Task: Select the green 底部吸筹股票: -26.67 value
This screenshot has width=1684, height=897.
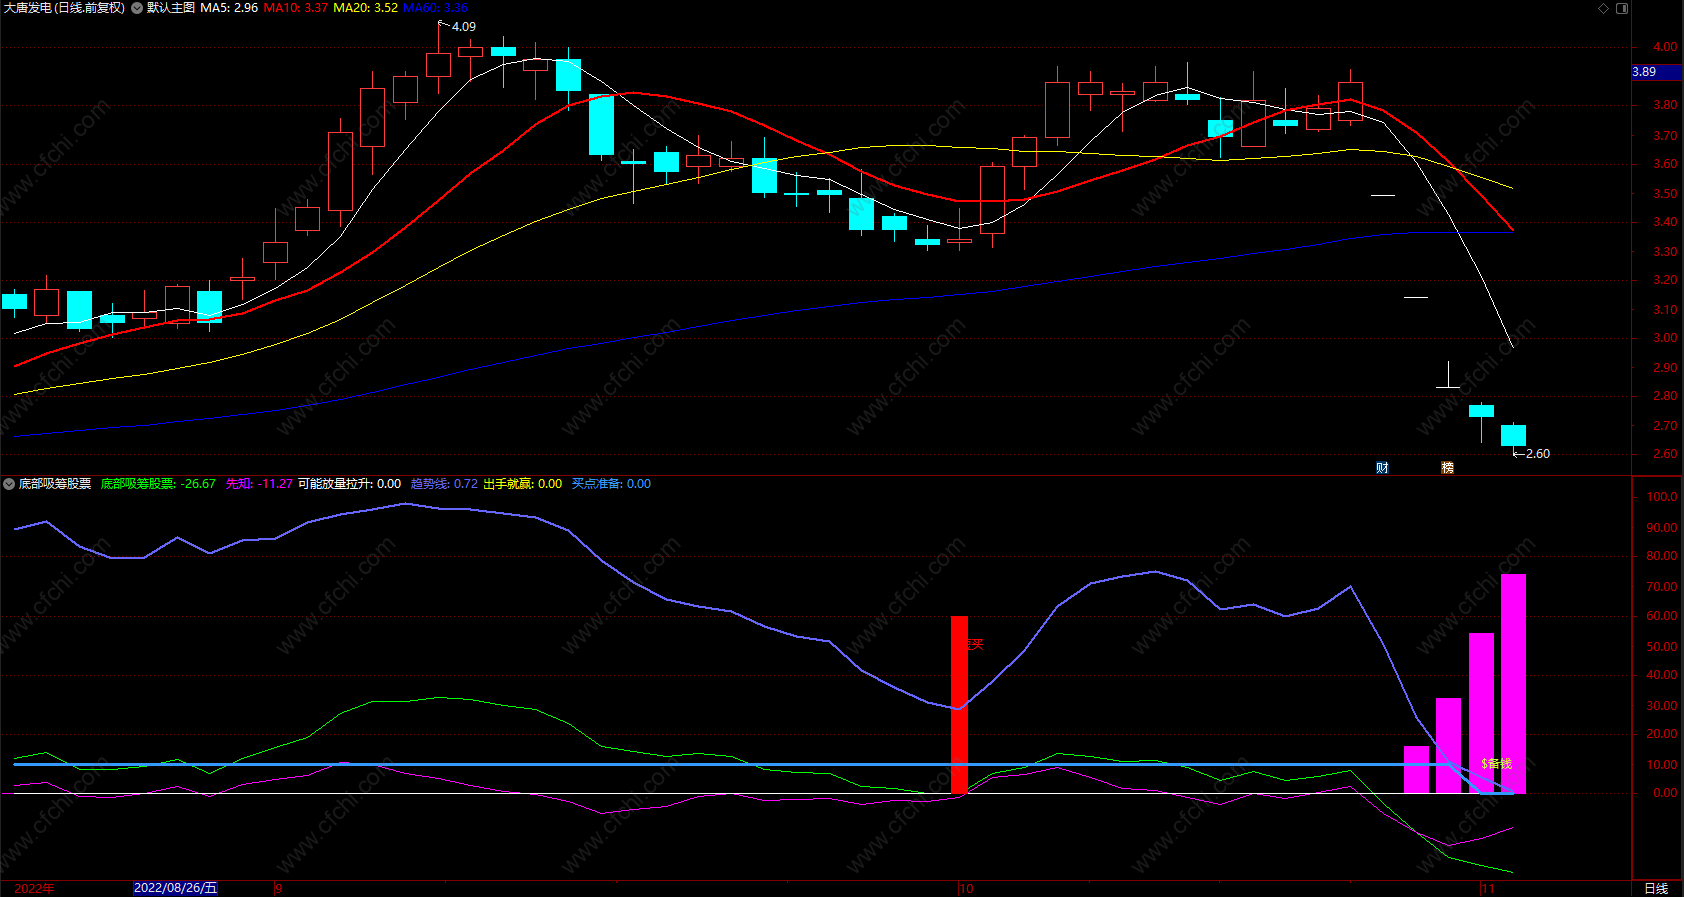Action: (x=158, y=484)
